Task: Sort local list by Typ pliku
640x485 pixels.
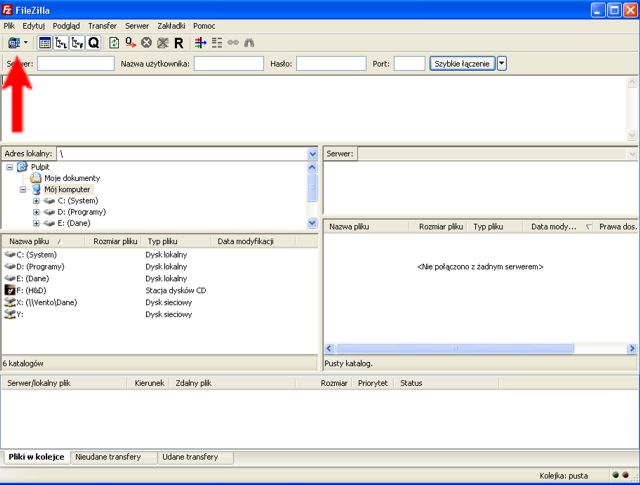Action: coord(176,241)
